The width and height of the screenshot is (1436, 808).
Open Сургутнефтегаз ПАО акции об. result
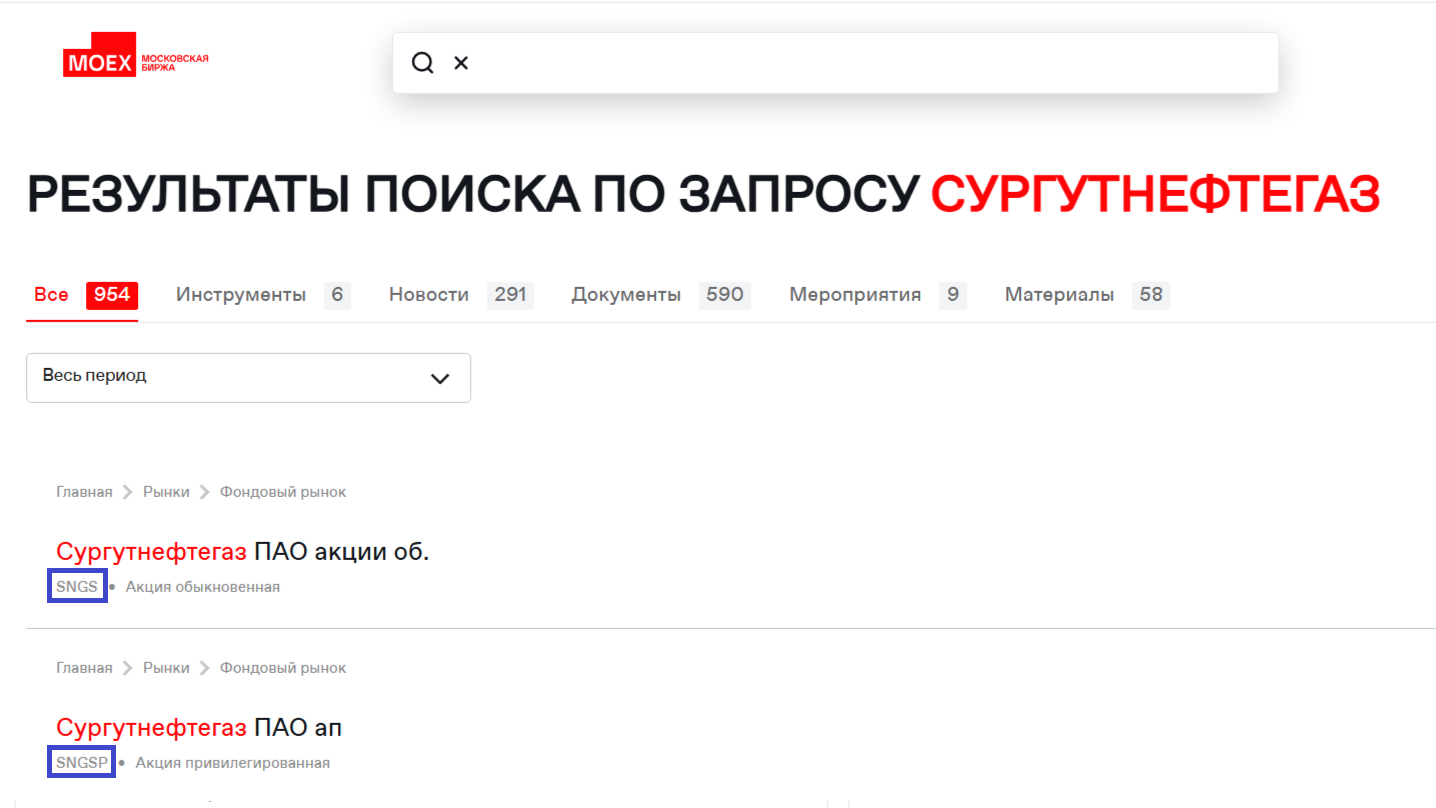tap(243, 552)
